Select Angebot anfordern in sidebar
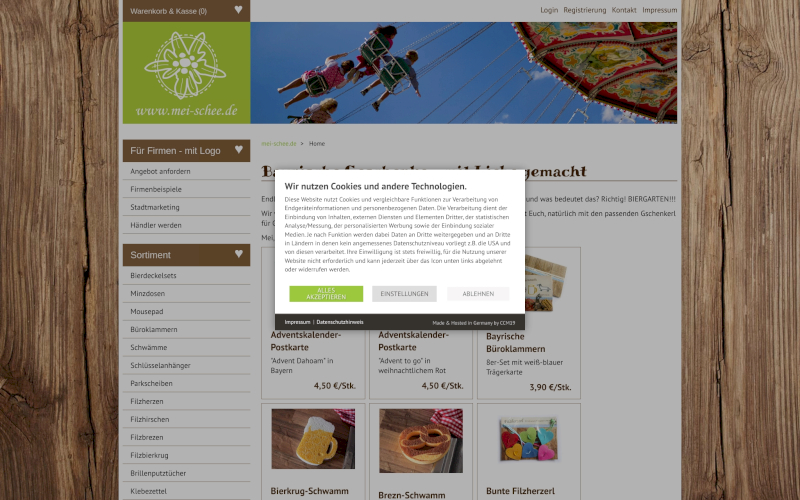This screenshot has width=800, height=500. coord(160,171)
